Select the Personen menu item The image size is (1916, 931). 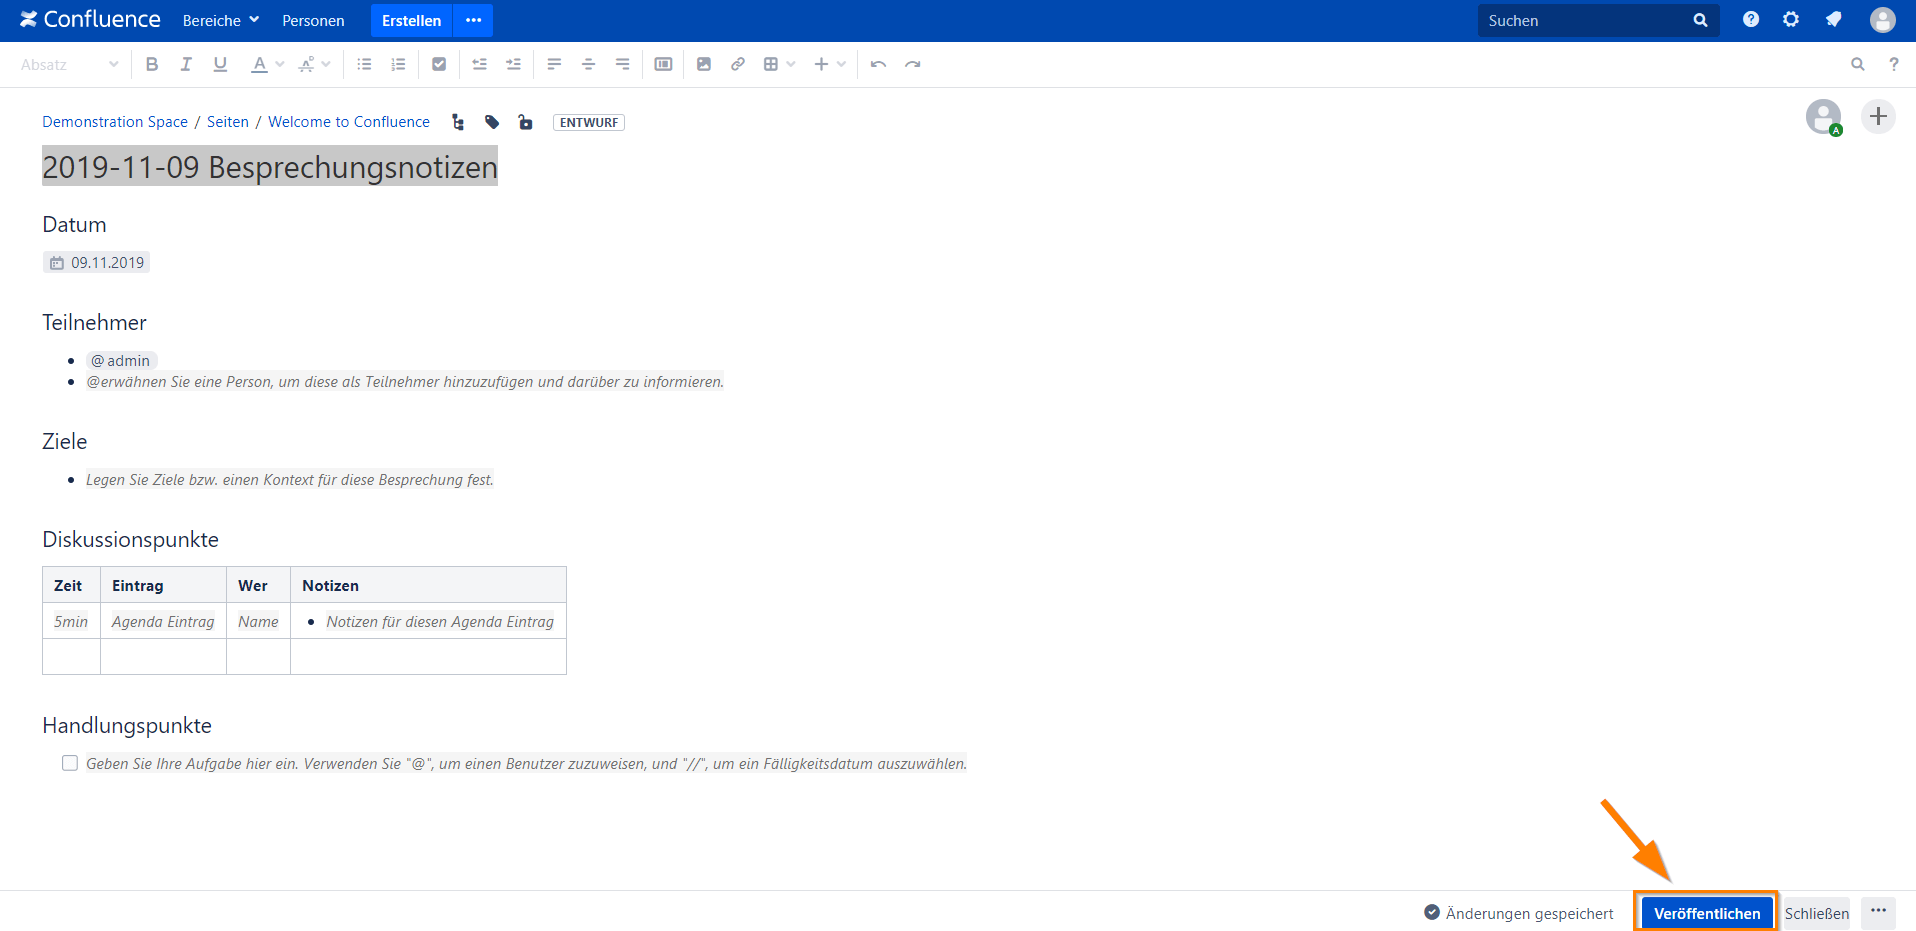313,20
